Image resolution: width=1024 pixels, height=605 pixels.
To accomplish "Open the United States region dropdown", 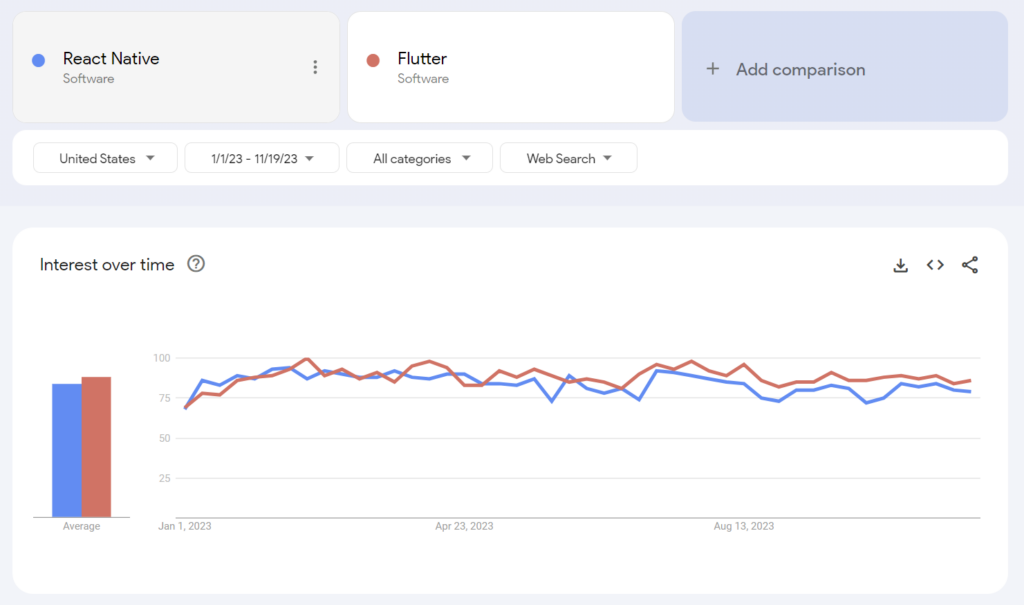I will (104, 157).
